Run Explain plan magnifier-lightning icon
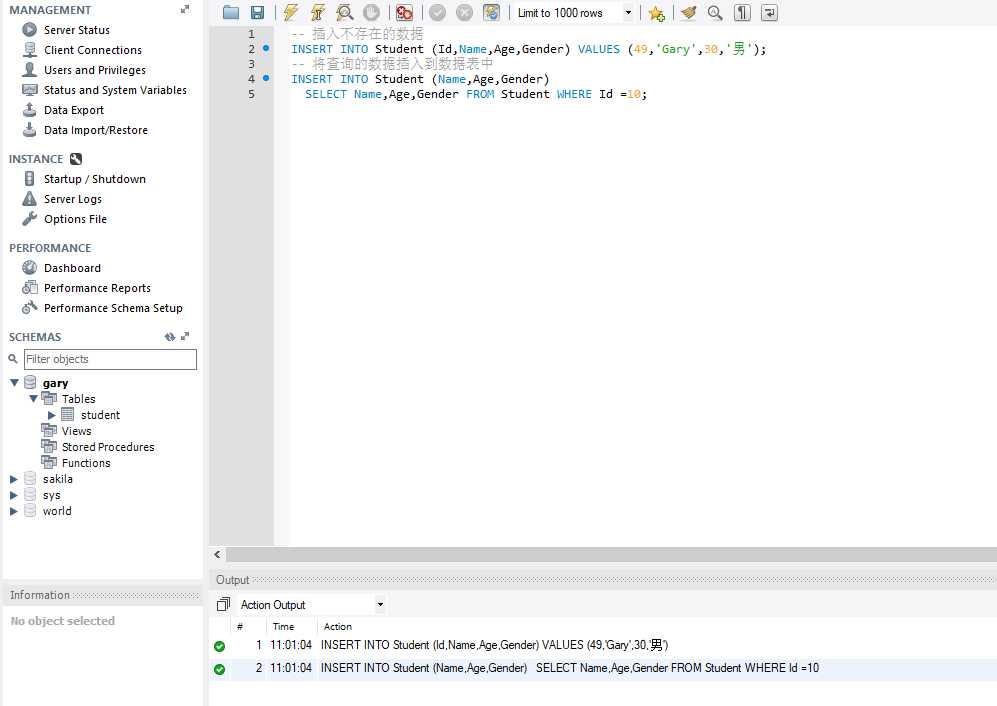Viewport: 997px width, 706px height. [x=345, y=13]
